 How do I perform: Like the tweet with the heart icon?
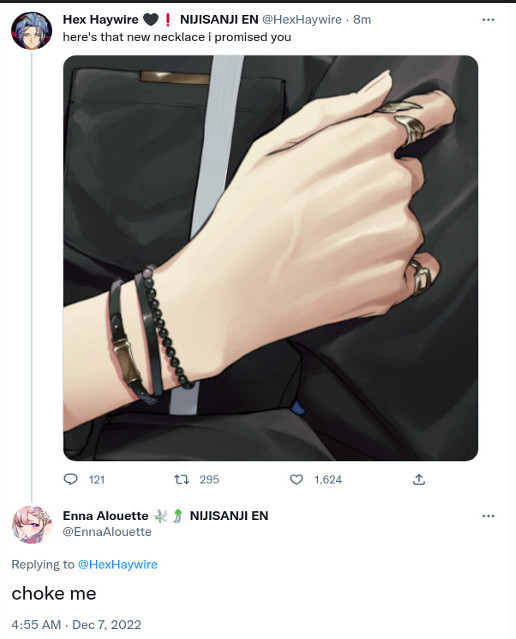296,480
